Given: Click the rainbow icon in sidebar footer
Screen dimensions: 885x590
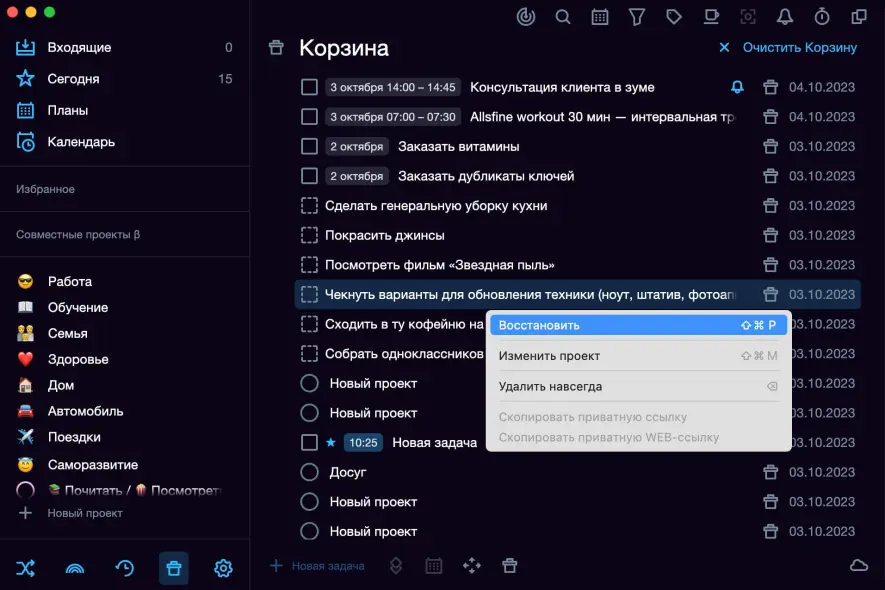Looking at the screenshot, I should [x=75, y=568].
